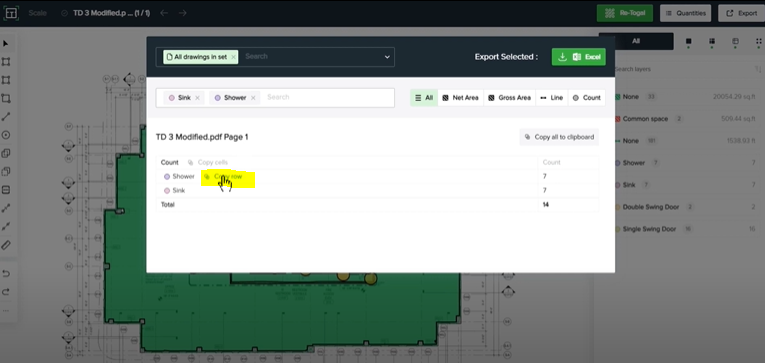Export selected to Excel
765x363 pixels.
(579, 57)
